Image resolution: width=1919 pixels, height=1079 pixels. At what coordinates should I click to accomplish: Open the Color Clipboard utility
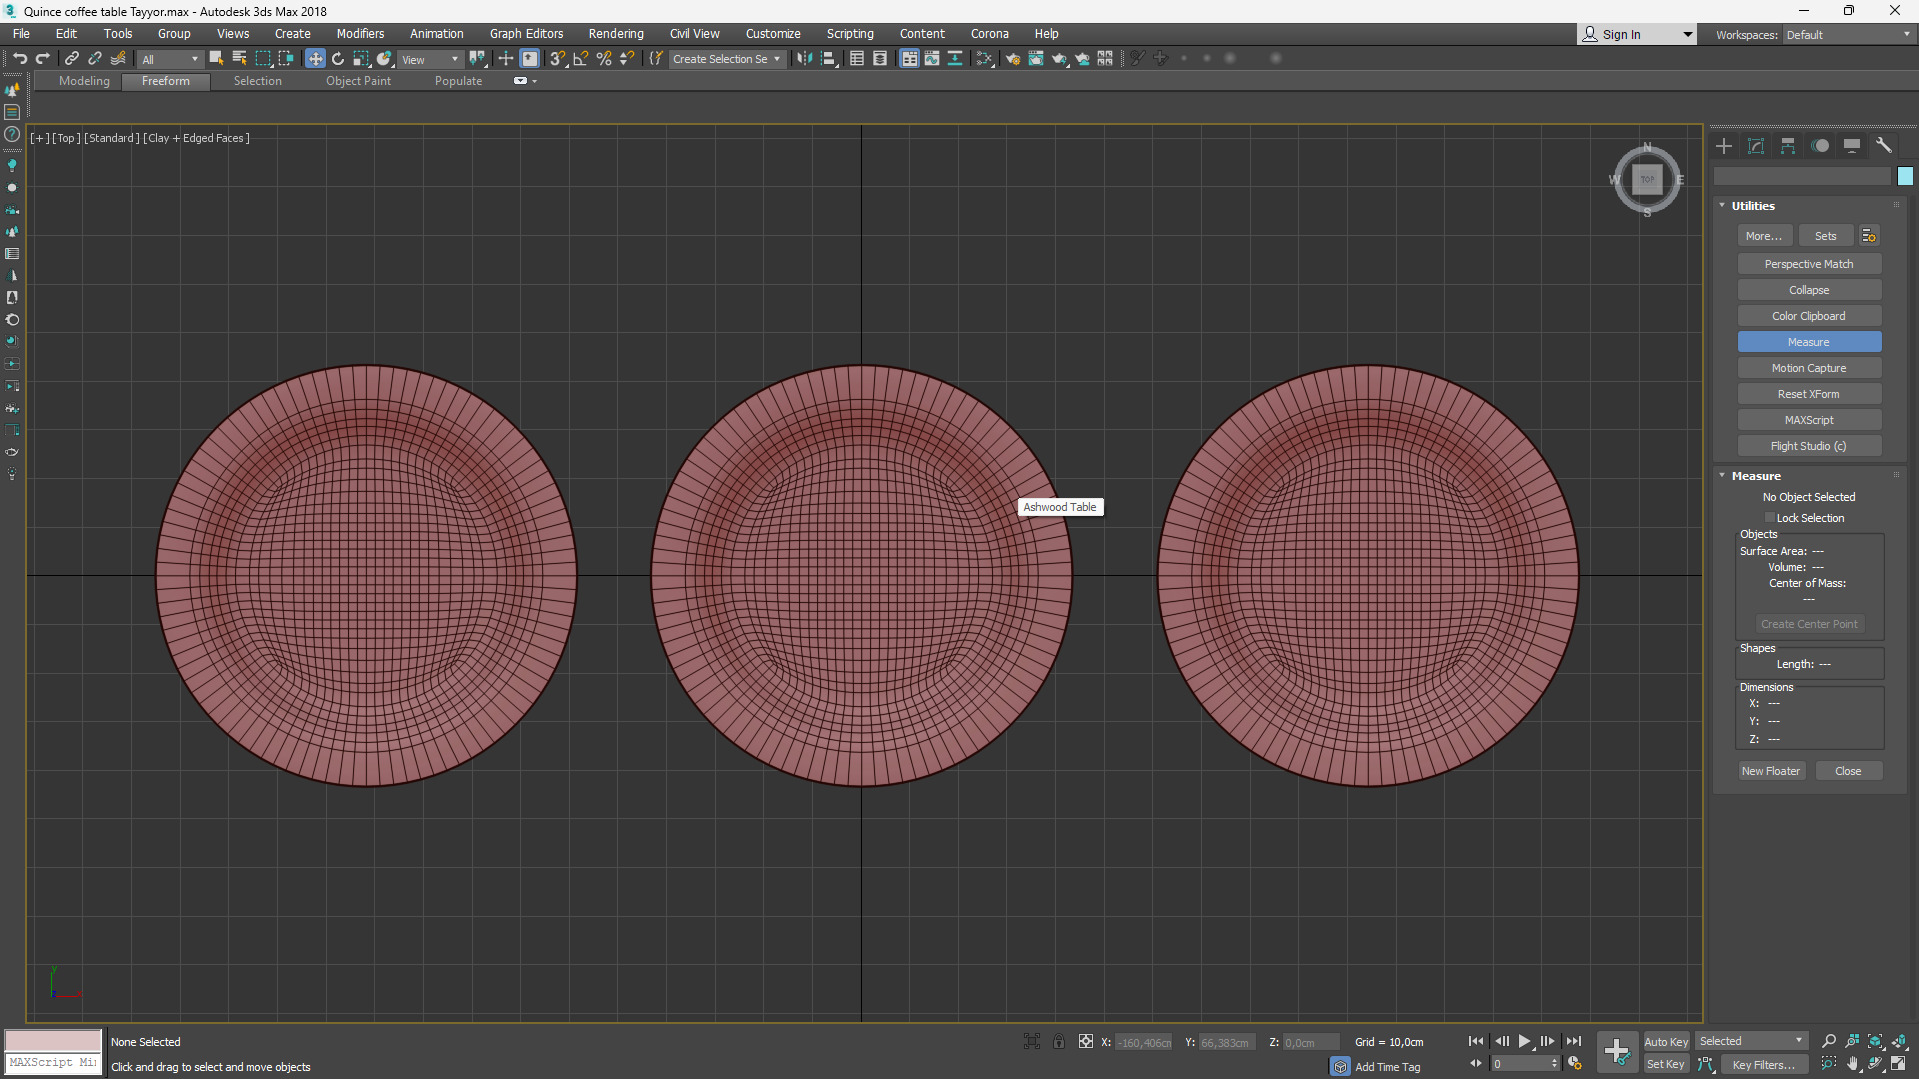(1809, 316)
